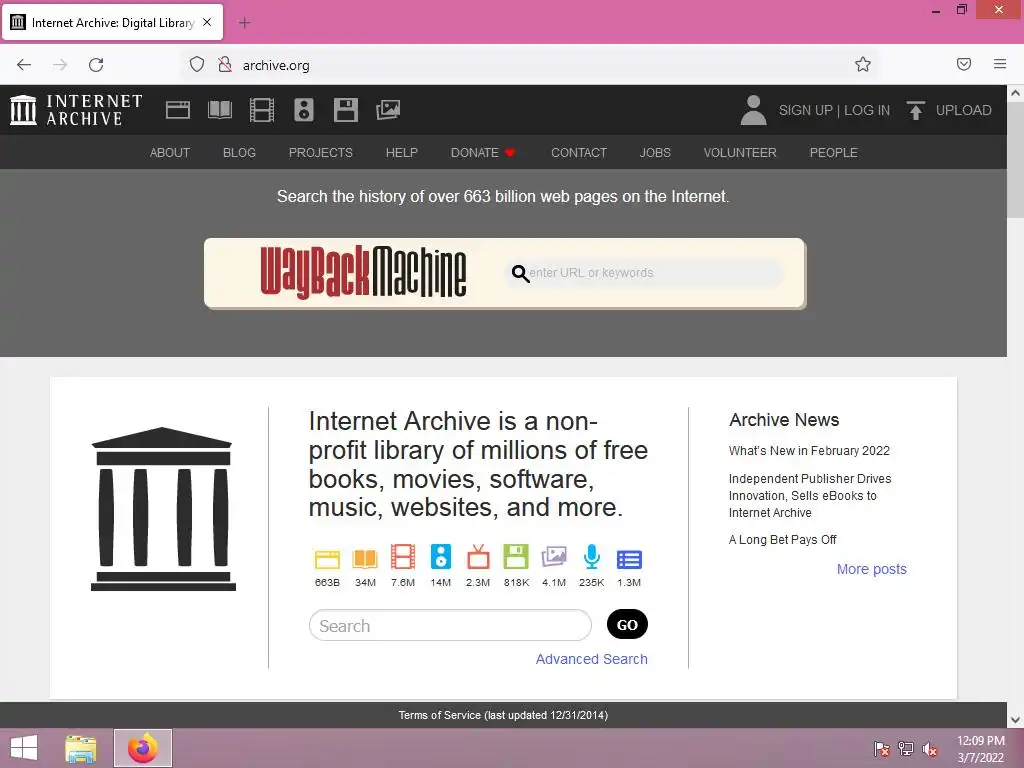Click the site security padlock icon
This screenshot has width=1024, height=768.
225,64
